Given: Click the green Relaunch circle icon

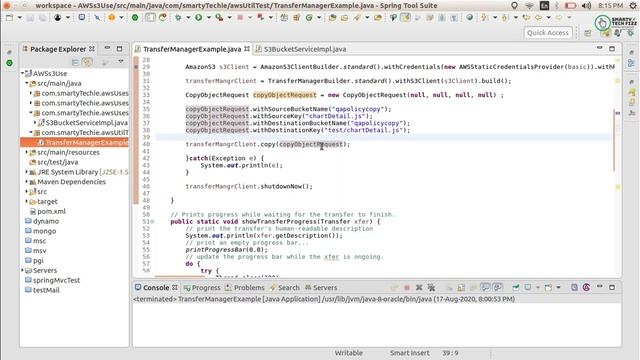Looking at the screenshot, I should pos(135,18).
